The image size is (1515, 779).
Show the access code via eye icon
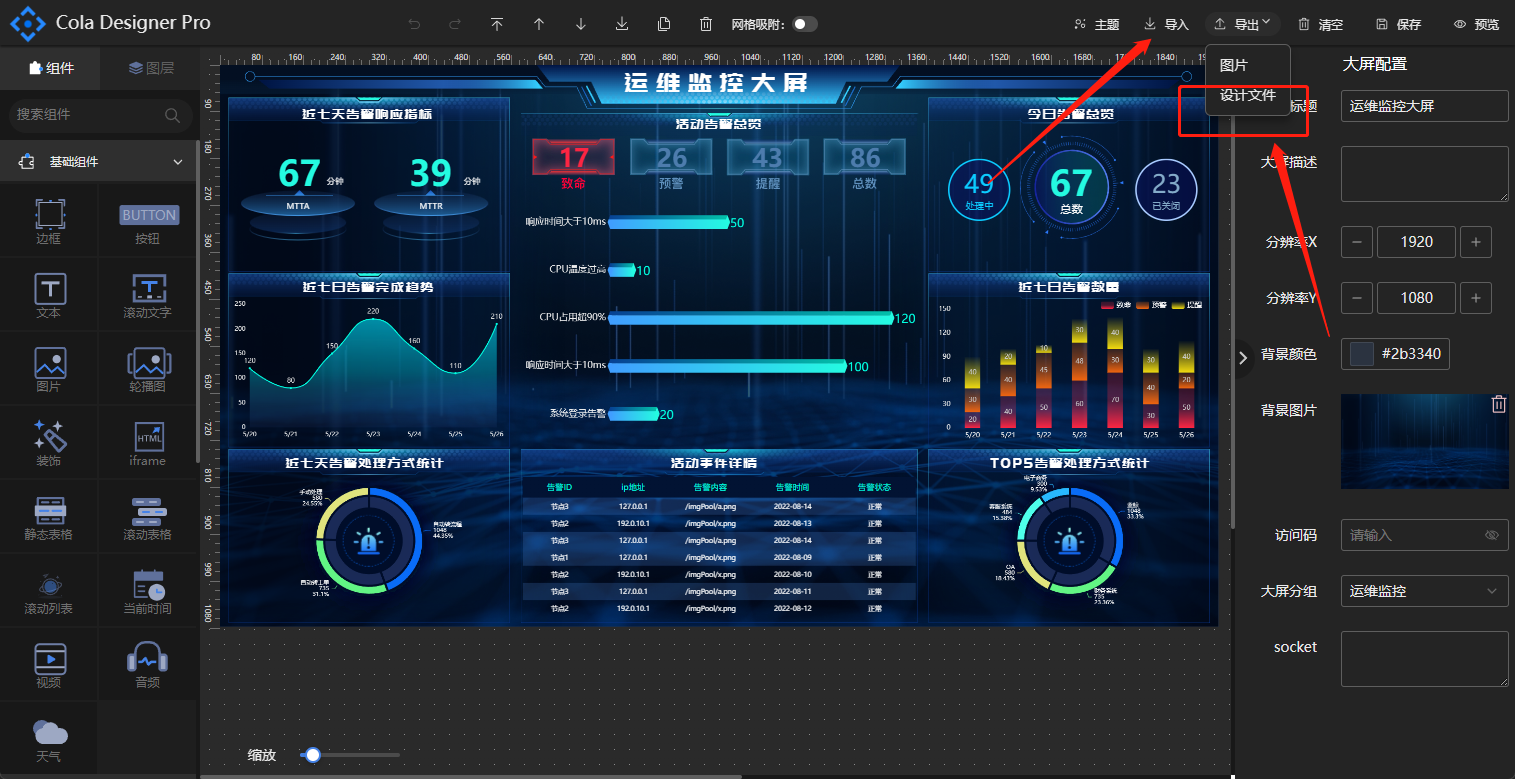tap(1492, 535)
